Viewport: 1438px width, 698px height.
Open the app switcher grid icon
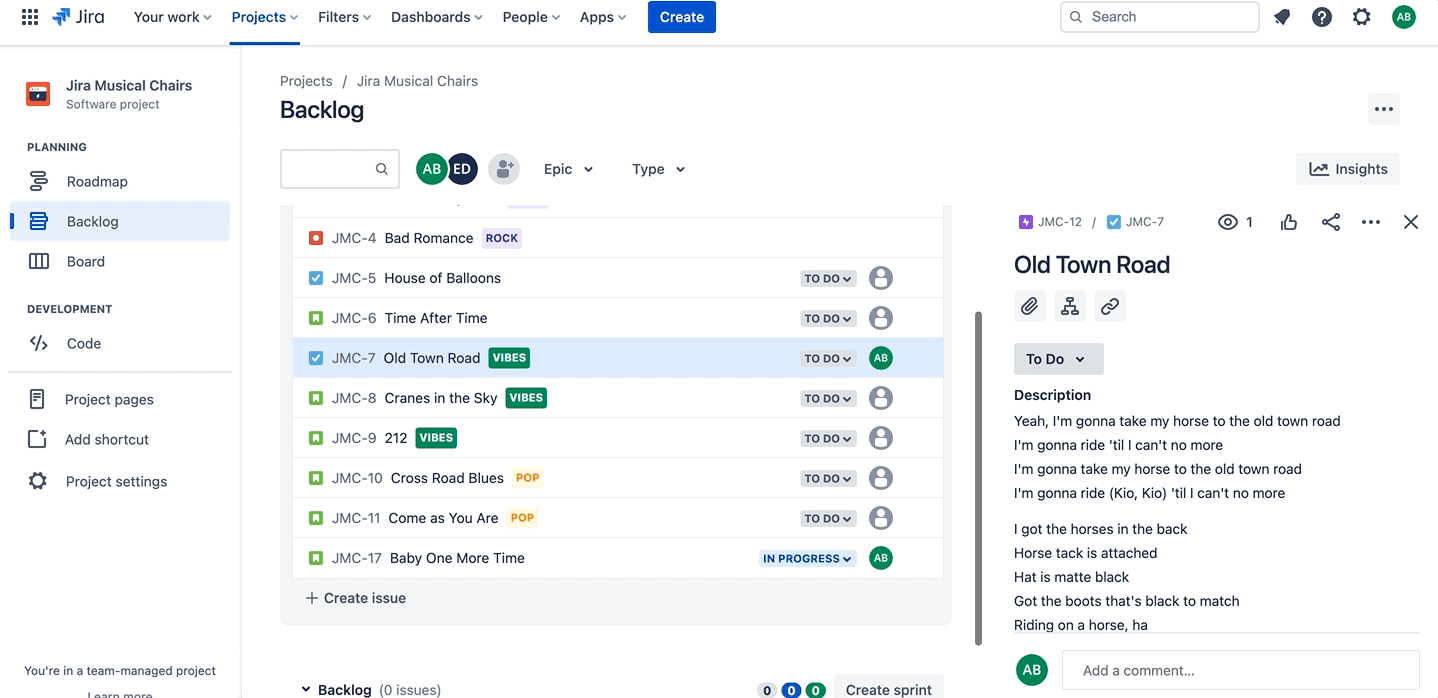click(30, 17)
